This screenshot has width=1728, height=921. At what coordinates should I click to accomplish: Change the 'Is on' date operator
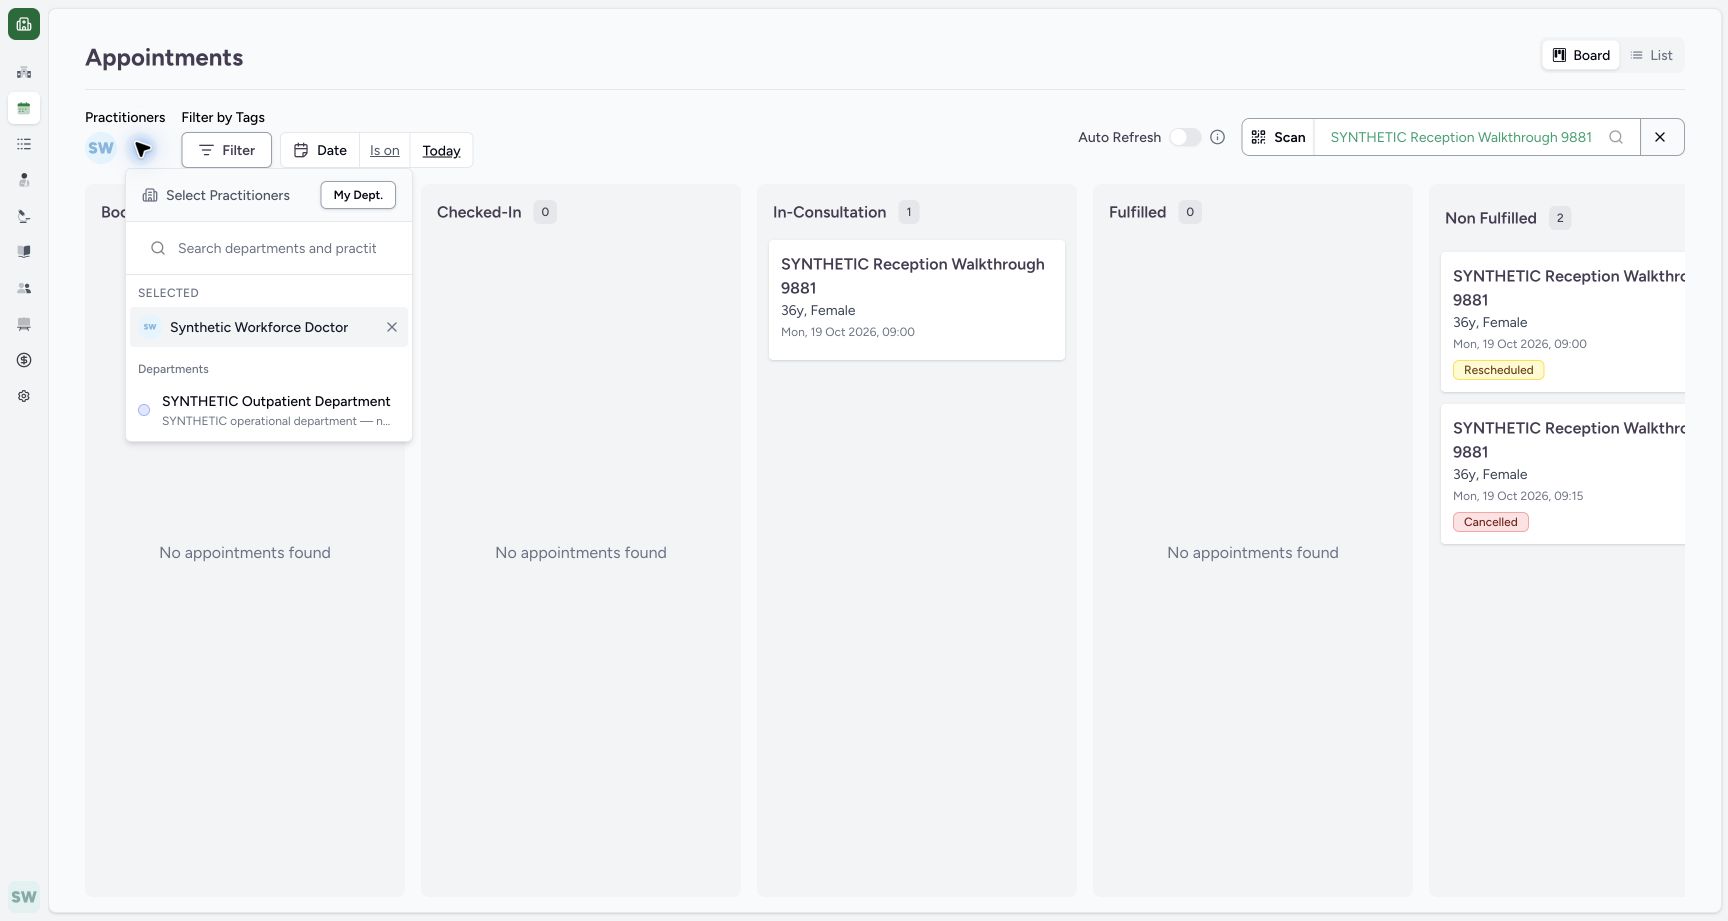click(x=385, y=150)
